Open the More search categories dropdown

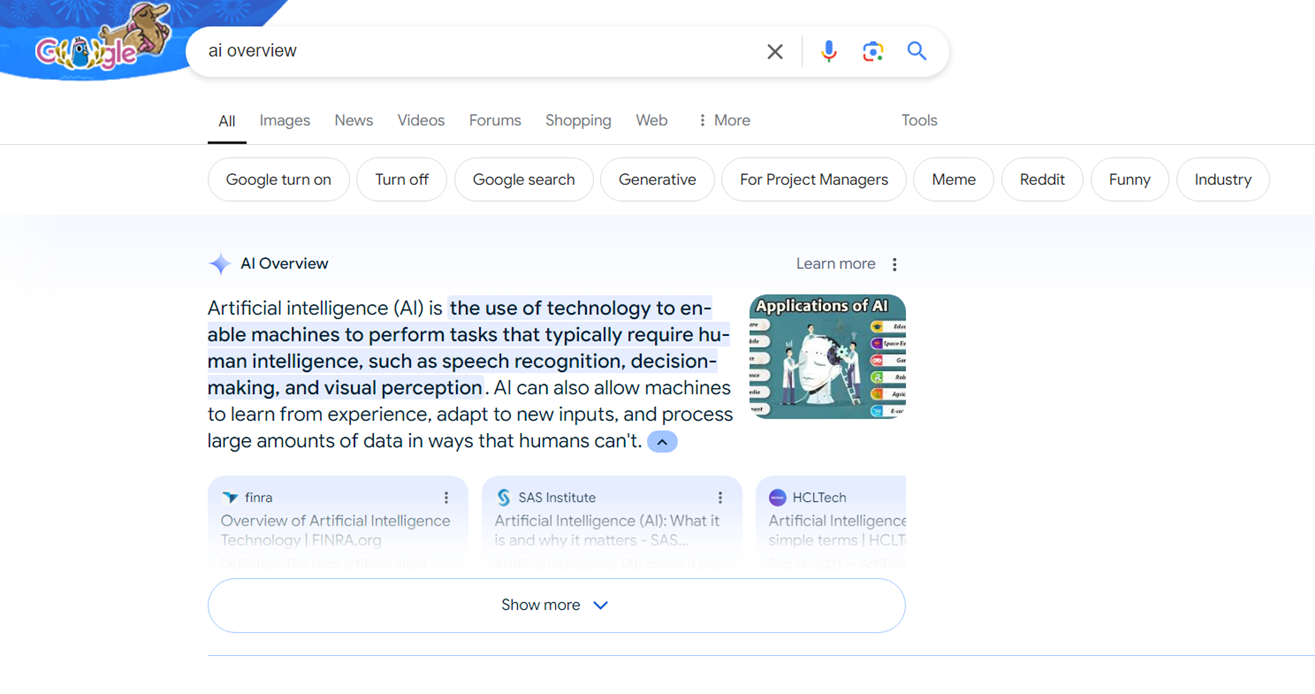pyautogui.click(x=724, y=120)
